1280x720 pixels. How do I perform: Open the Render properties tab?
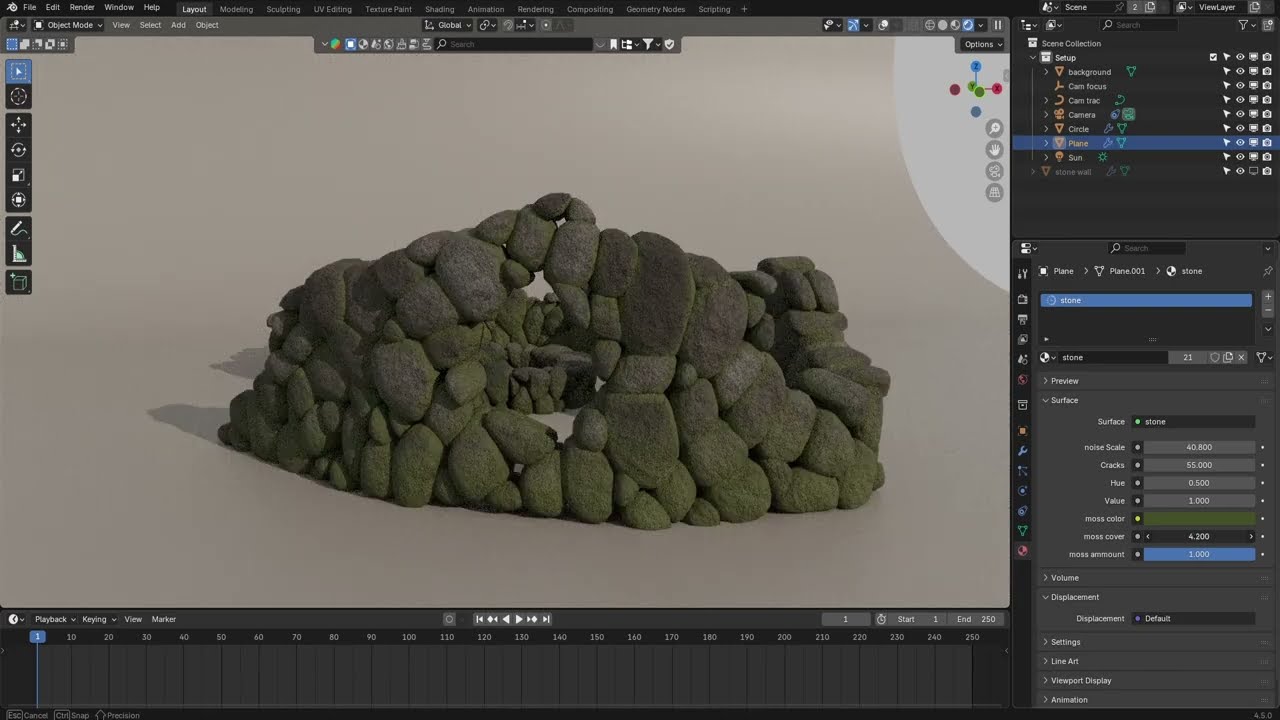pyautogui.click(x=1022, y=299)
